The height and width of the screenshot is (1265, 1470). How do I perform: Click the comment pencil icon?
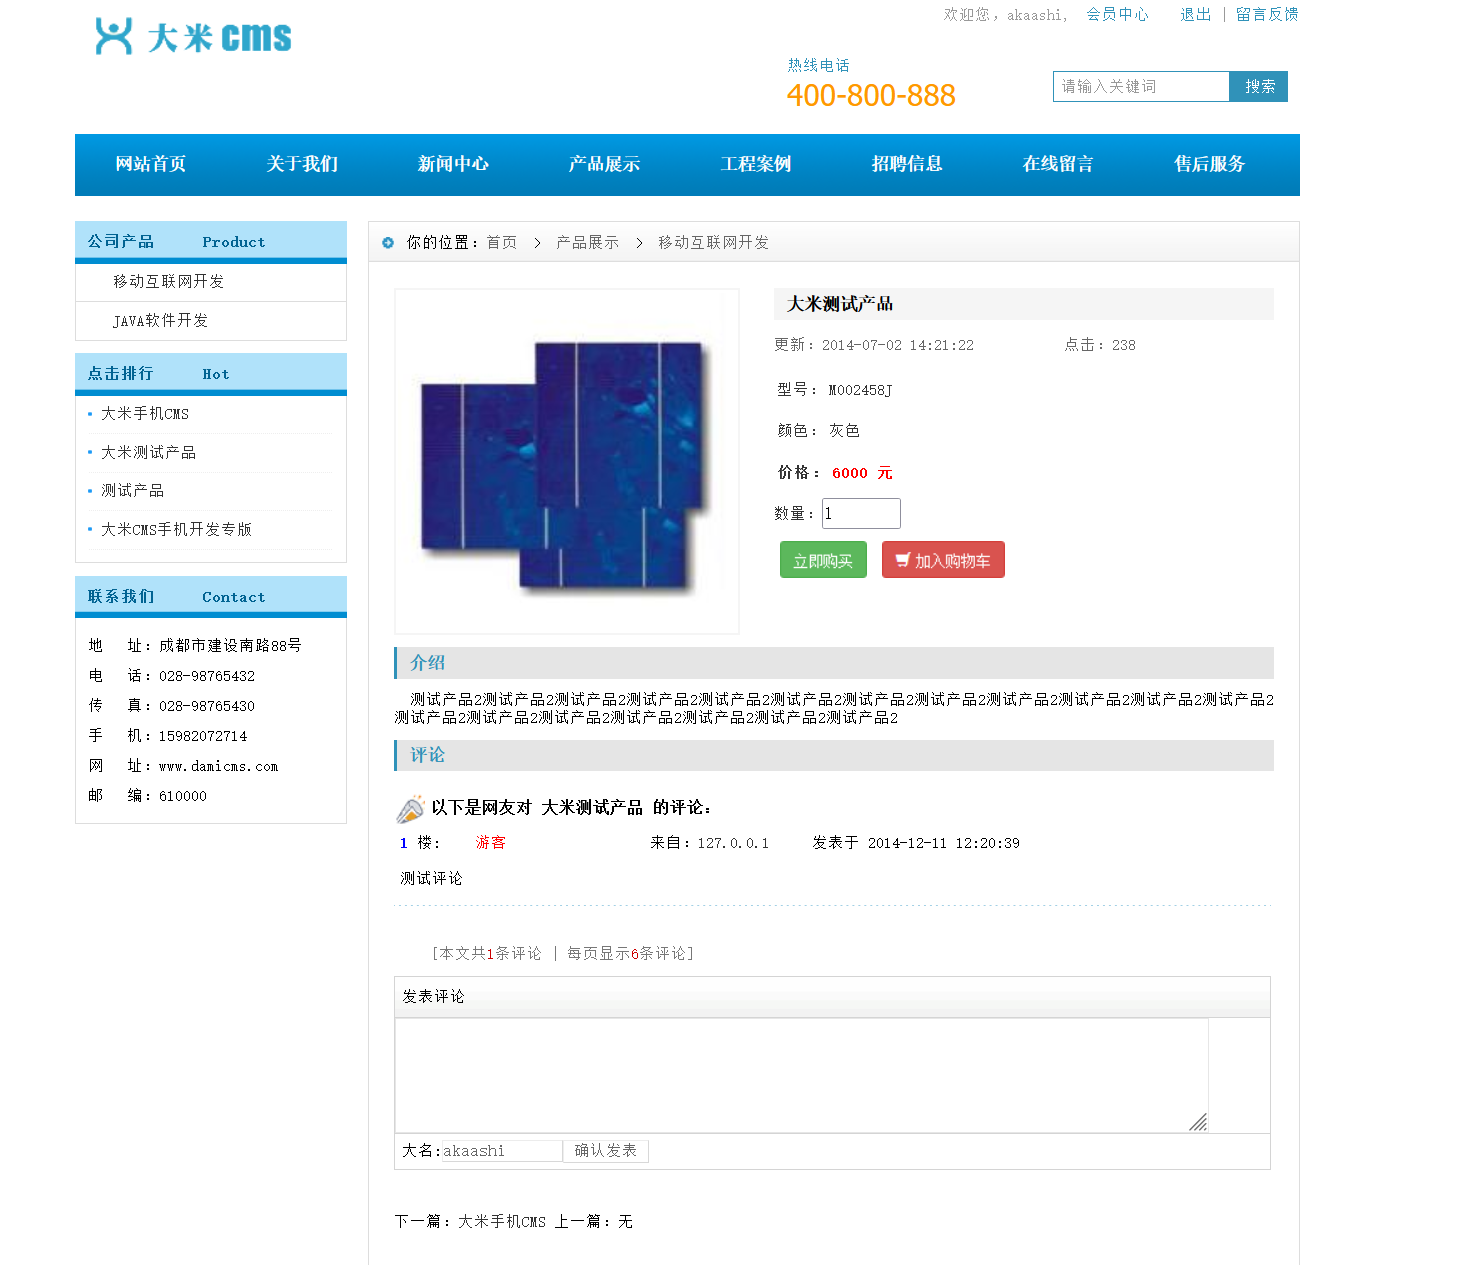[x=410, y=808]
